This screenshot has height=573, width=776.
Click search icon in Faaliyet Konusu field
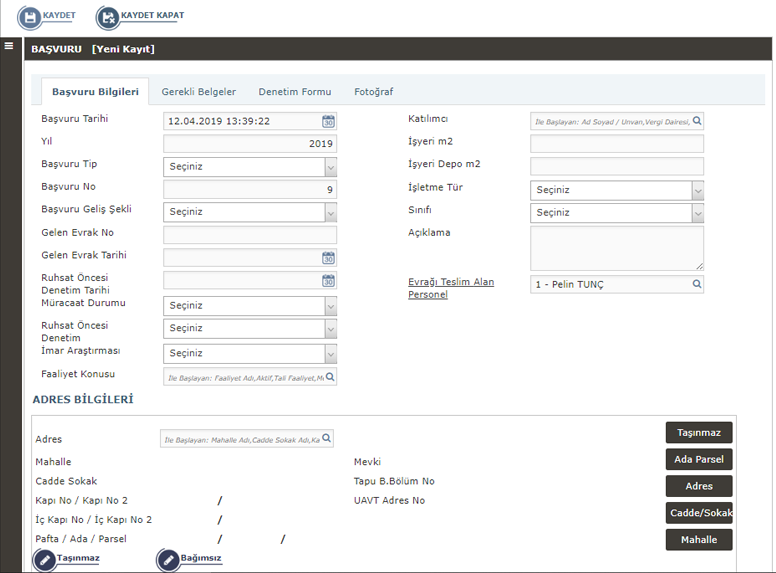coord(330,377)
